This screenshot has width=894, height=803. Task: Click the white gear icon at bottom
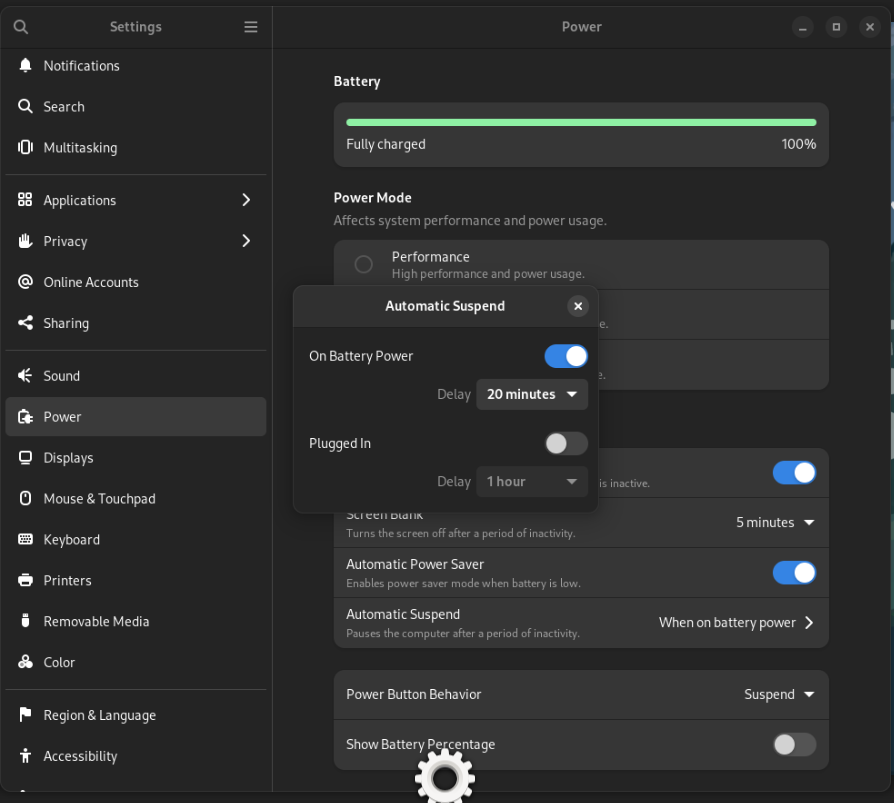pyautogui.click(x=445, y=777)
